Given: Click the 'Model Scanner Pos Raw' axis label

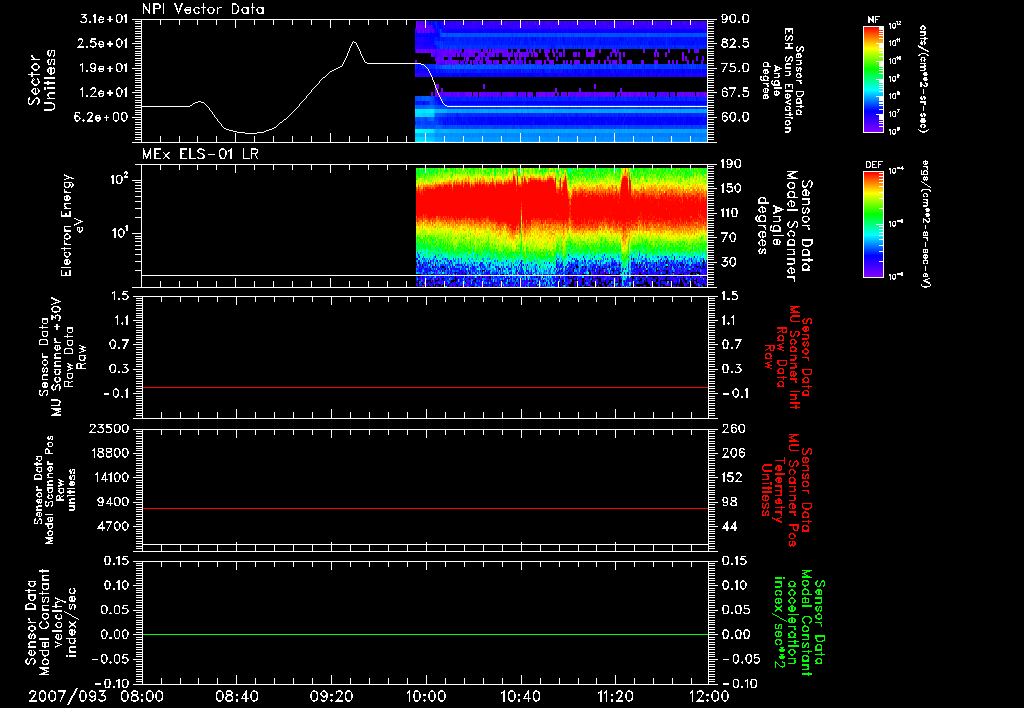Looking at the screenshot, I should tap(55, 490).
